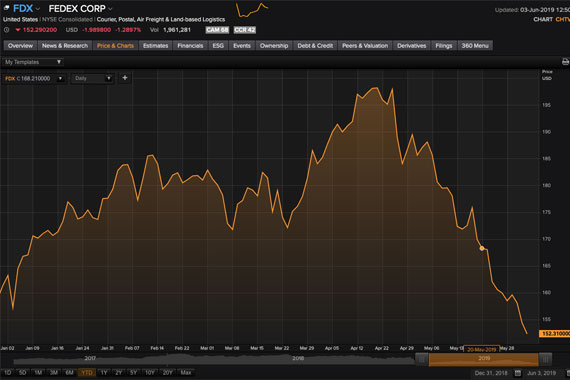Click the 152.31 last price label
Viewport: 570px width, 380px height.
coord(554,333)
